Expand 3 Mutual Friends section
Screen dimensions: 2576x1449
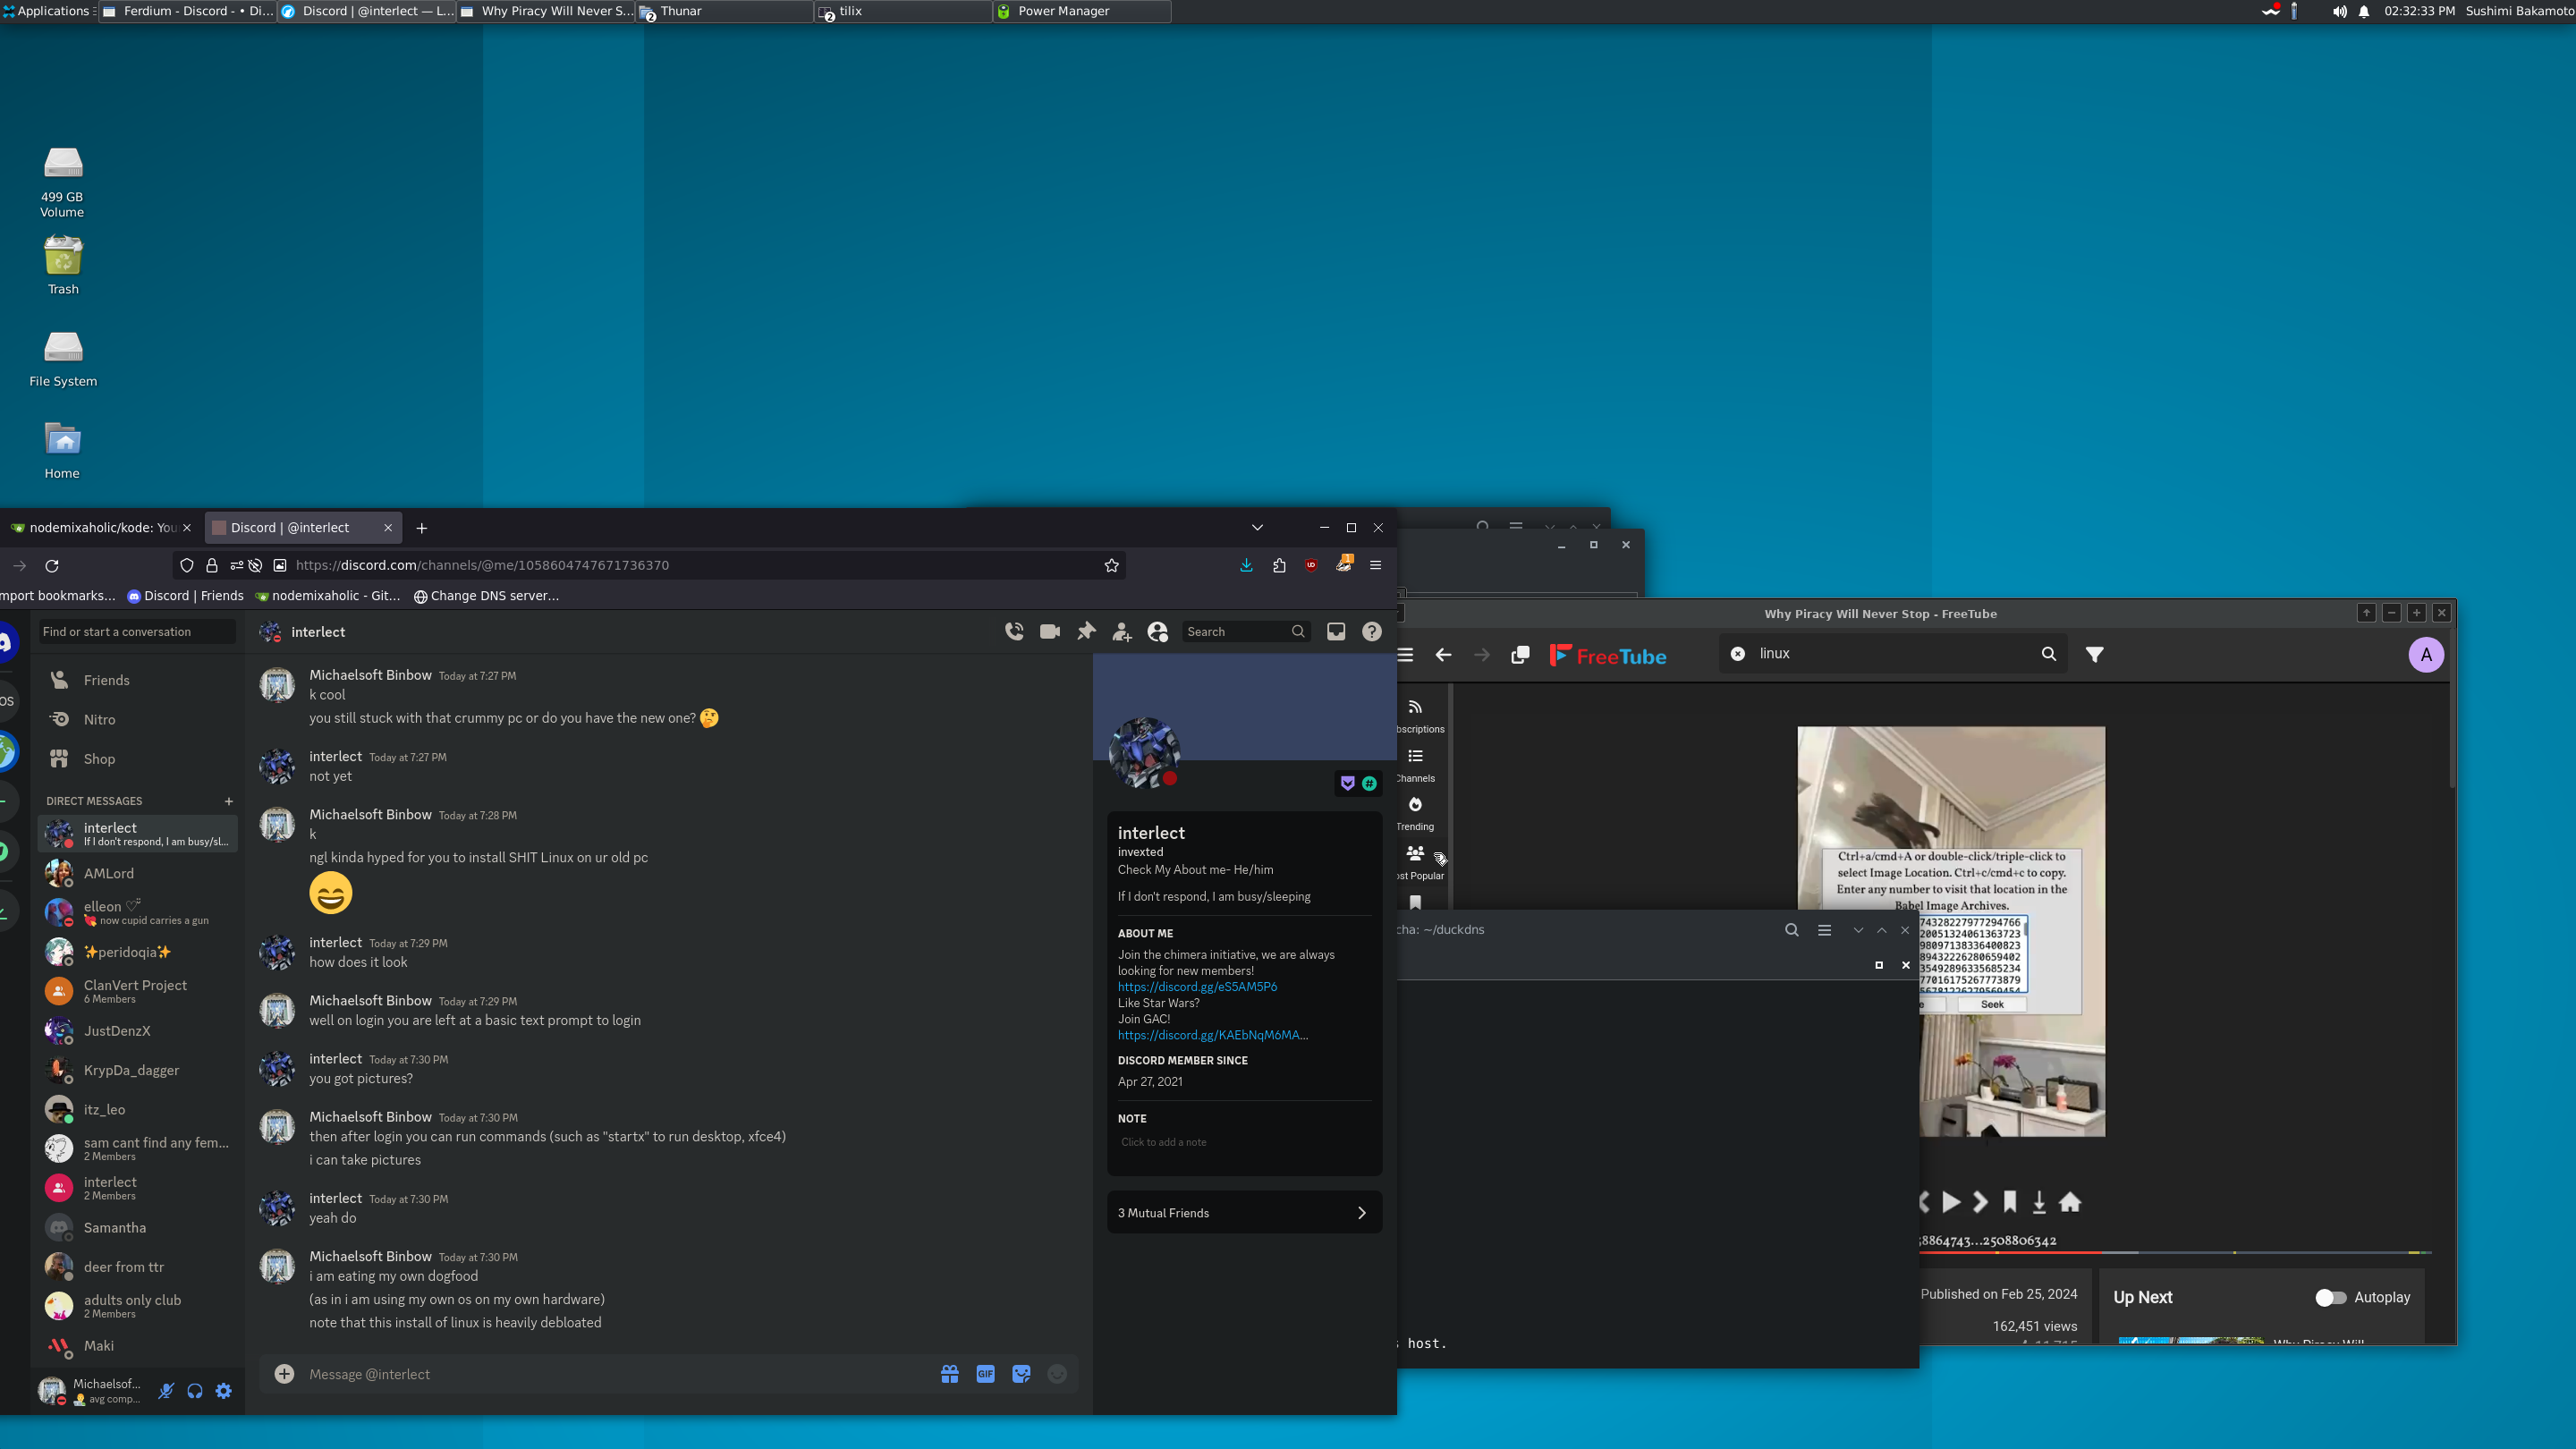(x=1244, y=1212)
